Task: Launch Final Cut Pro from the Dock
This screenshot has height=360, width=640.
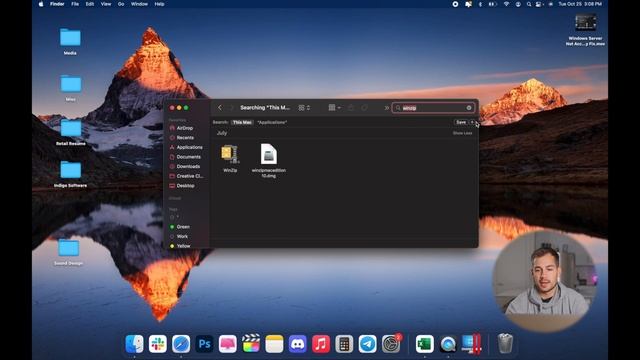Action: (x=251, y=344)
